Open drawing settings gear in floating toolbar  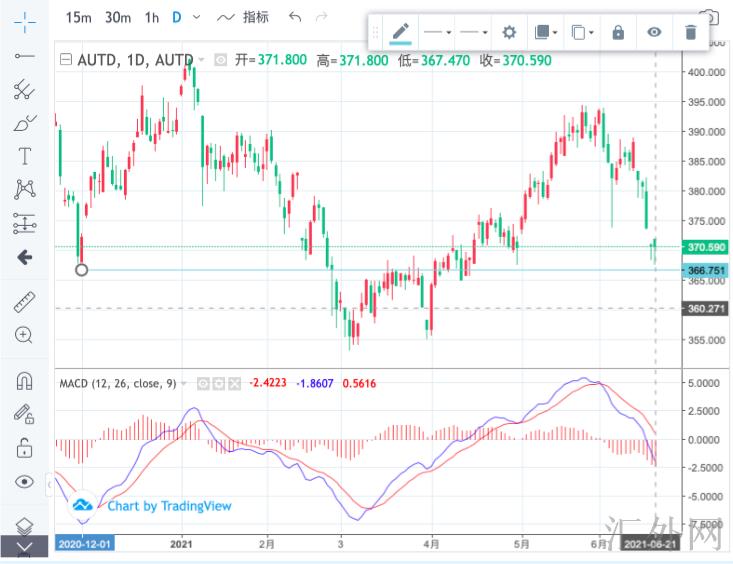509,32
